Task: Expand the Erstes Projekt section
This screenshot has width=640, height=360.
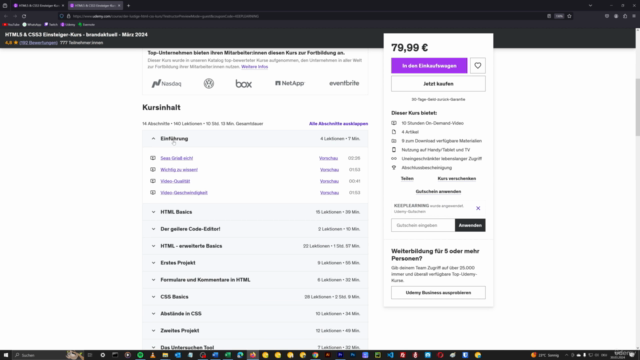Action: [255, 263]
